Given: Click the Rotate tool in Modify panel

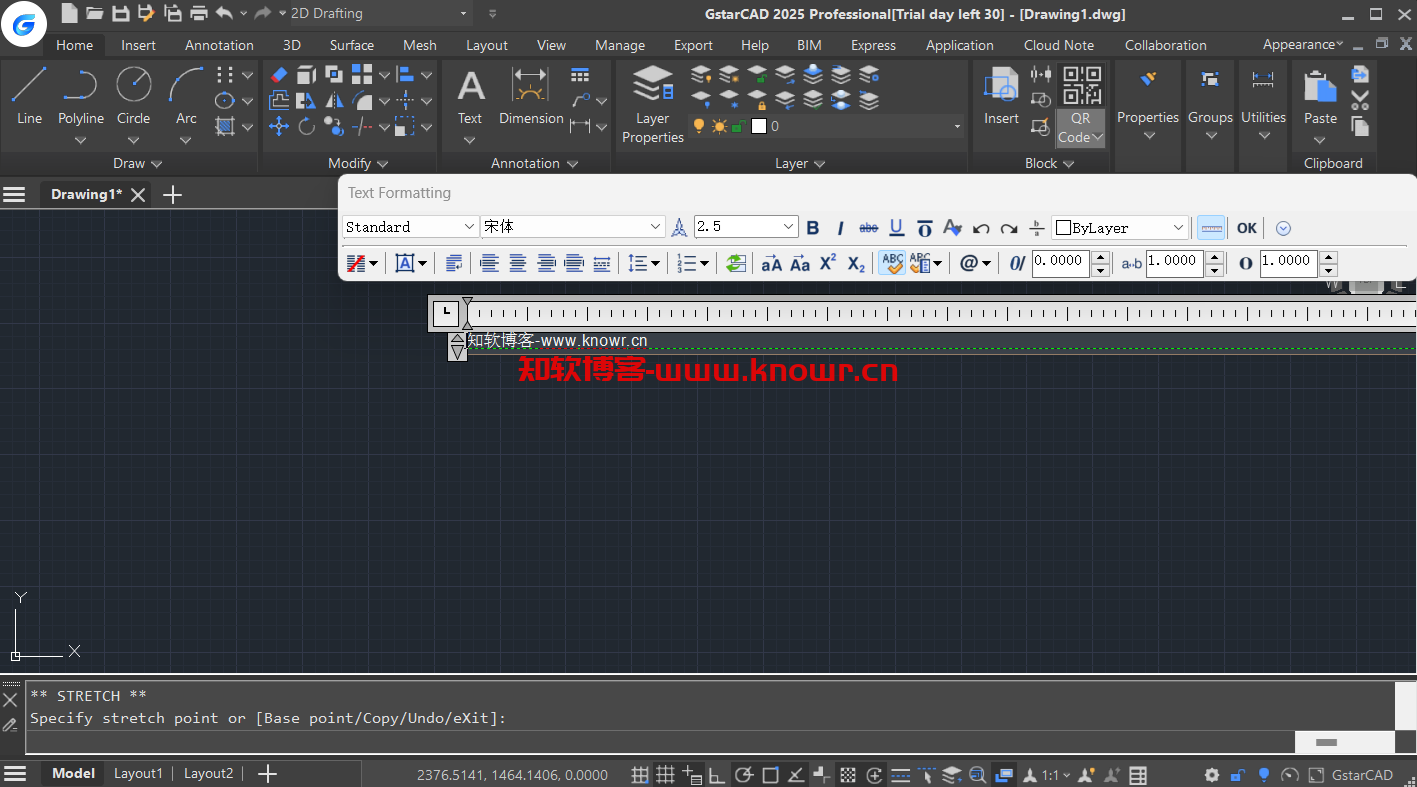Looking at the screenshot, I should (x=306, y=127).
